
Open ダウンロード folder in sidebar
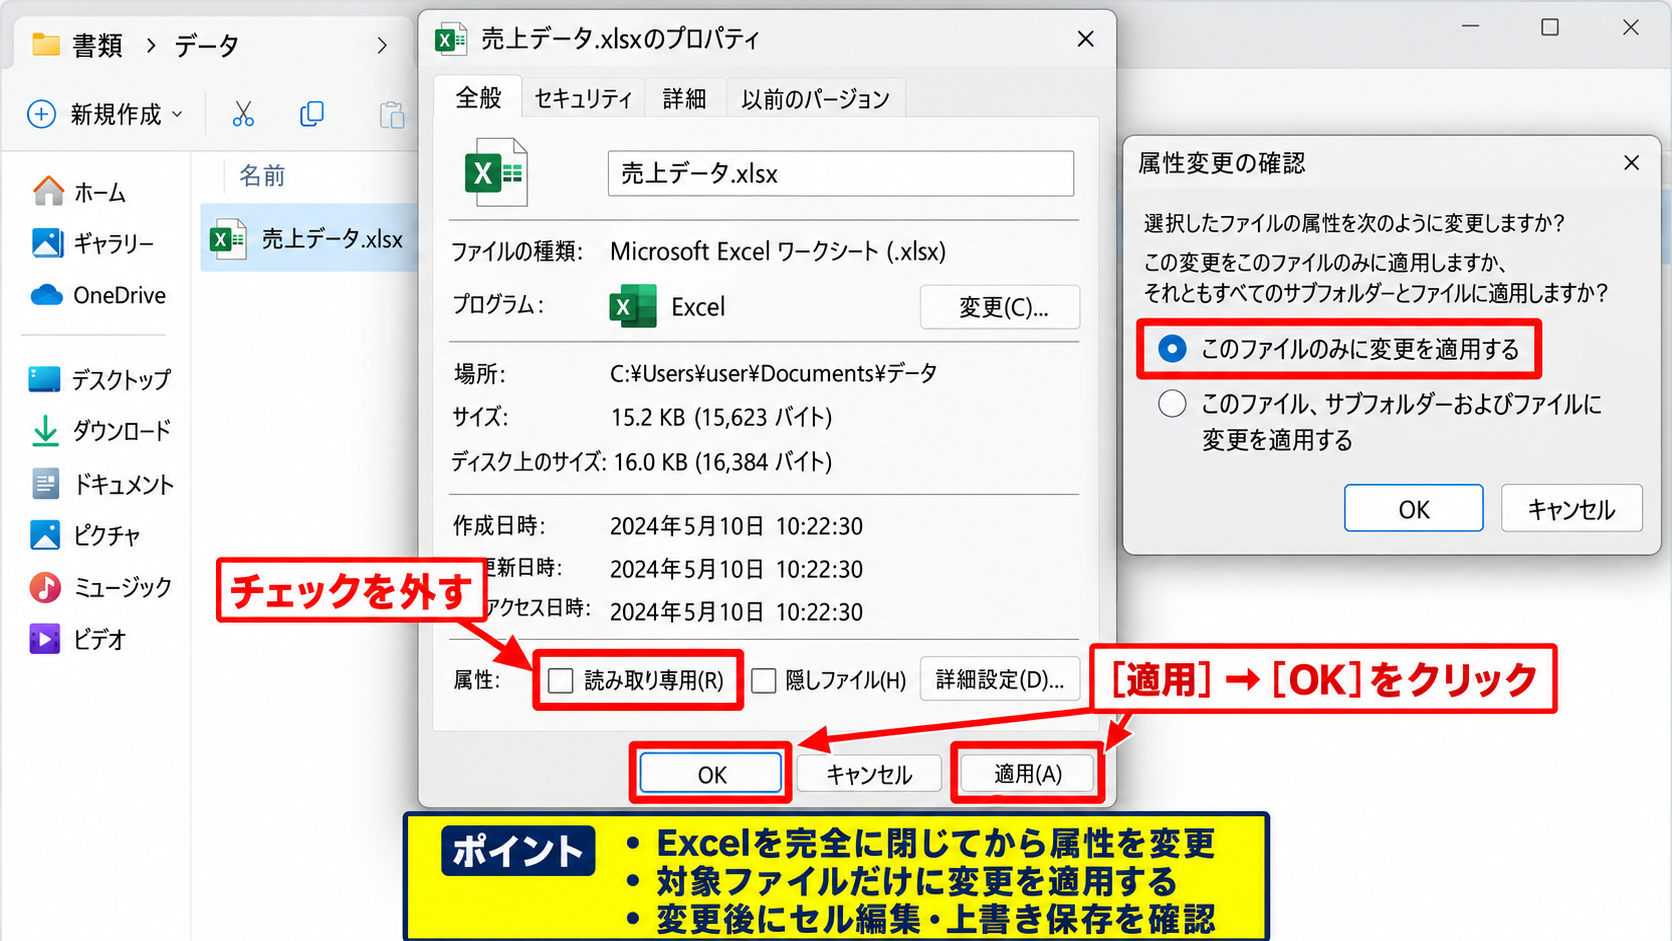(100, 431)
